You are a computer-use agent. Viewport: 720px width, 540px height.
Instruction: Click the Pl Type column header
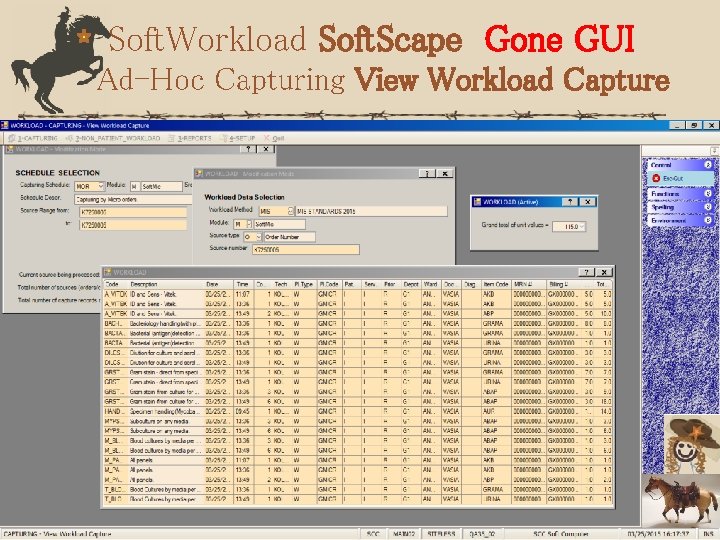pos(304,284)
